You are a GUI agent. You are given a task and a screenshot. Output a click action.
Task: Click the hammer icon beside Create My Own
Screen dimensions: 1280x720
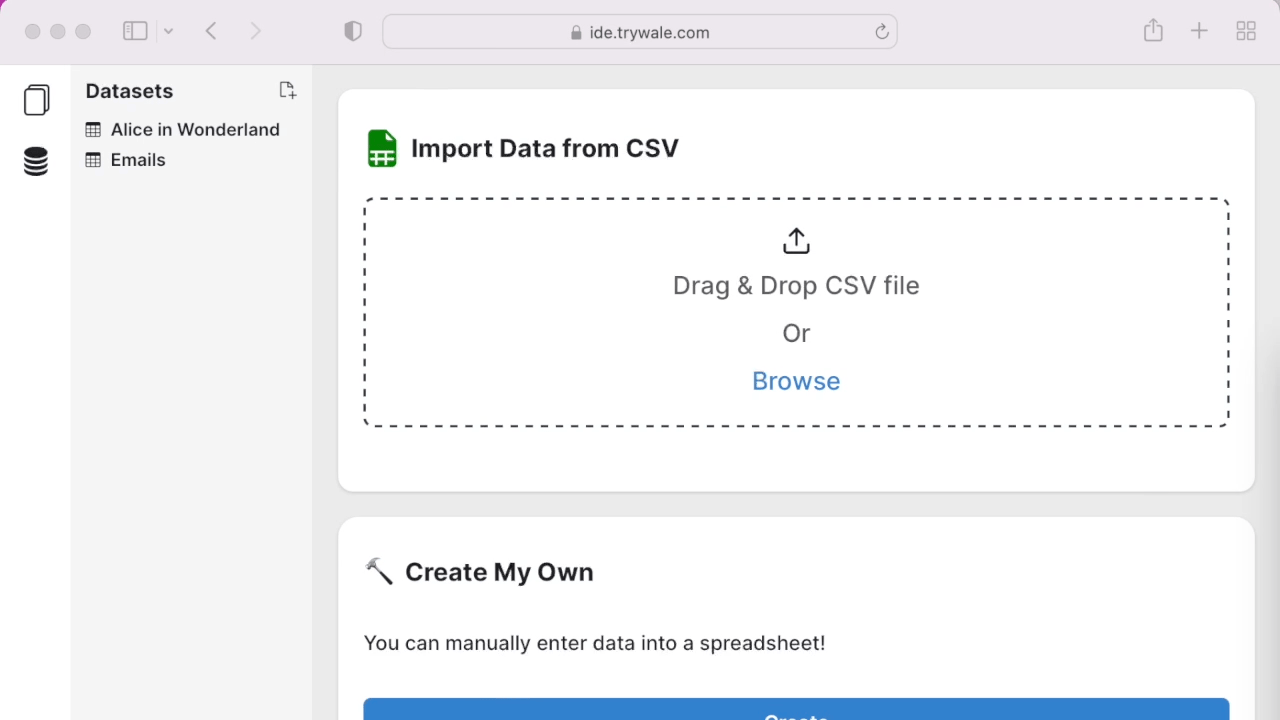point(378,571)
